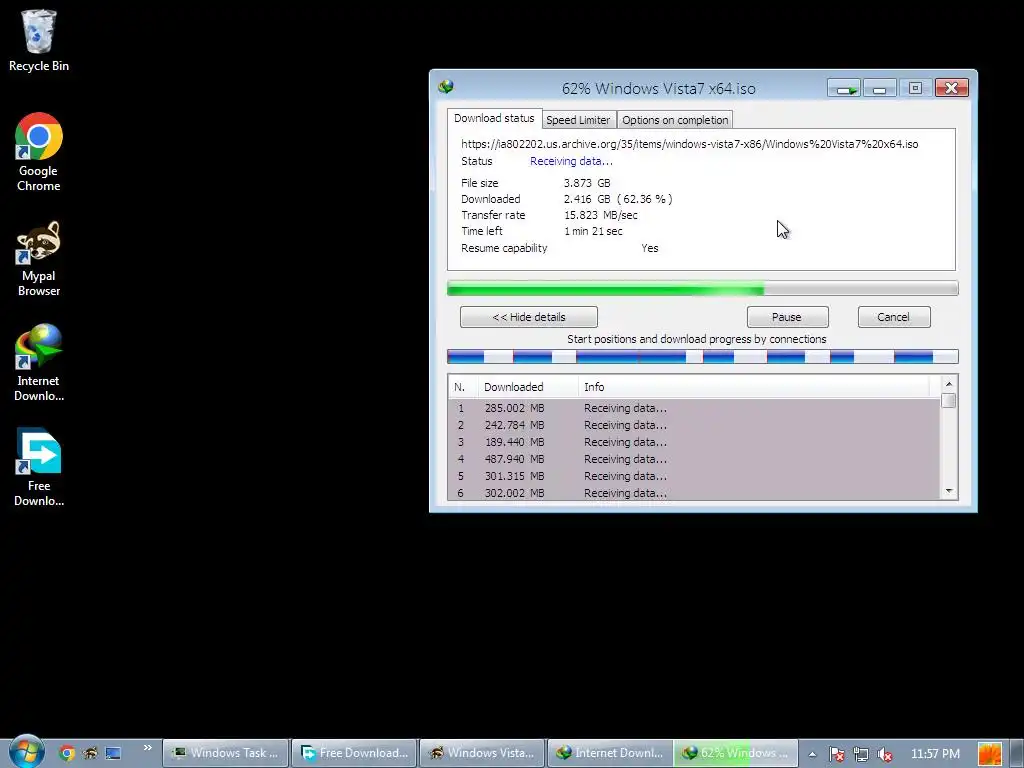Click the N. column header
Image resolution: width=1024 pixels, height=768 pixels.
463,387
